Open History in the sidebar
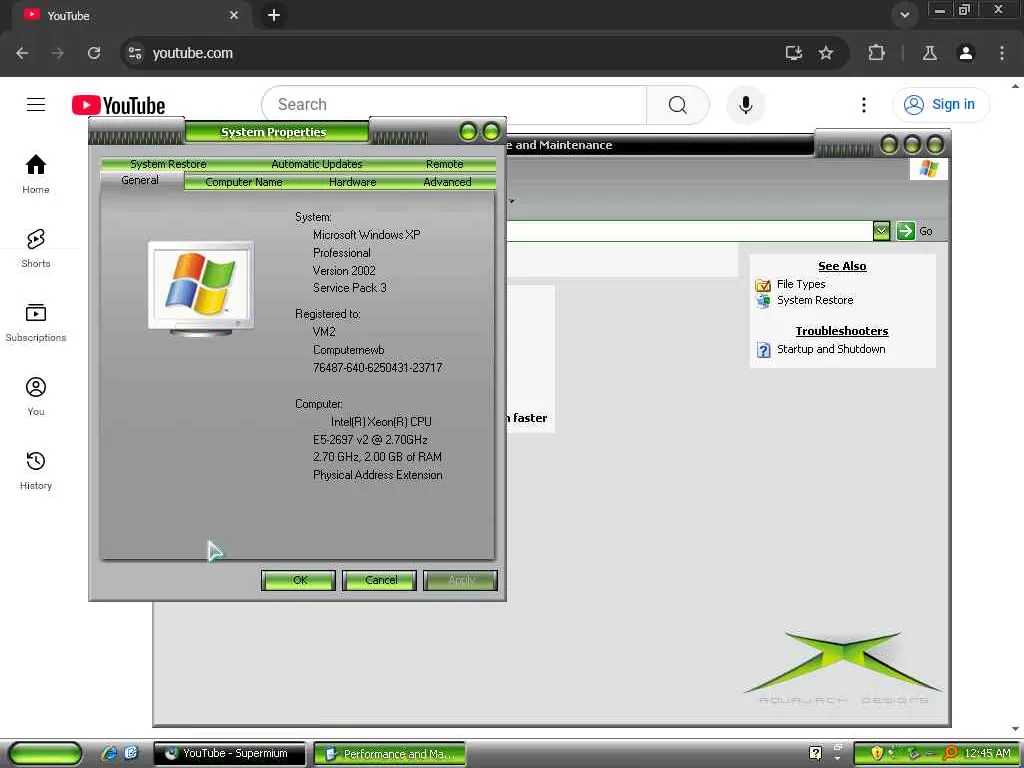1024x768 pixels. point(36,470)
